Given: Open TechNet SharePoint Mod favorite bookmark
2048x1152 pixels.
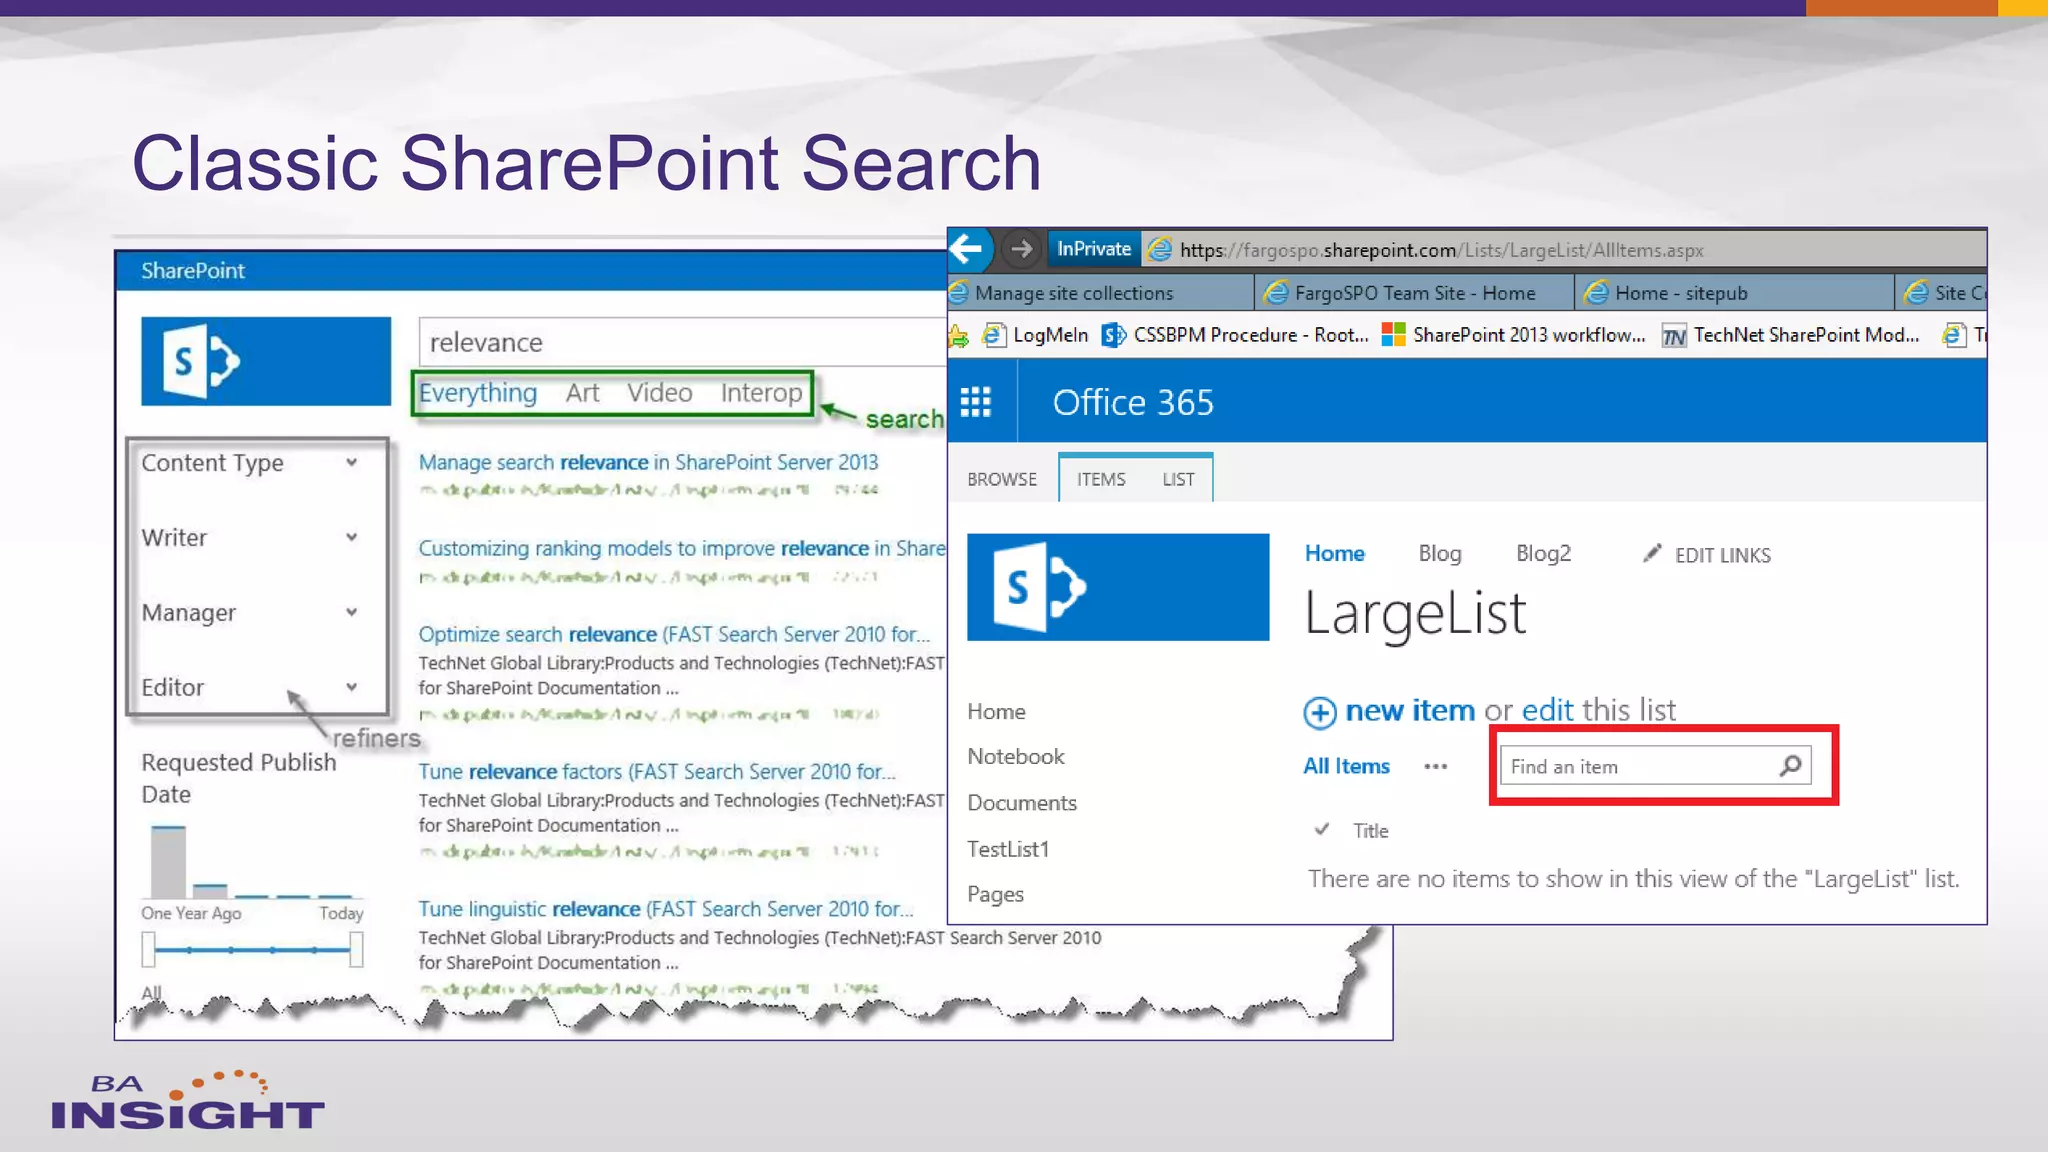Looking at the screenshot, I should tap(1791, 335).
